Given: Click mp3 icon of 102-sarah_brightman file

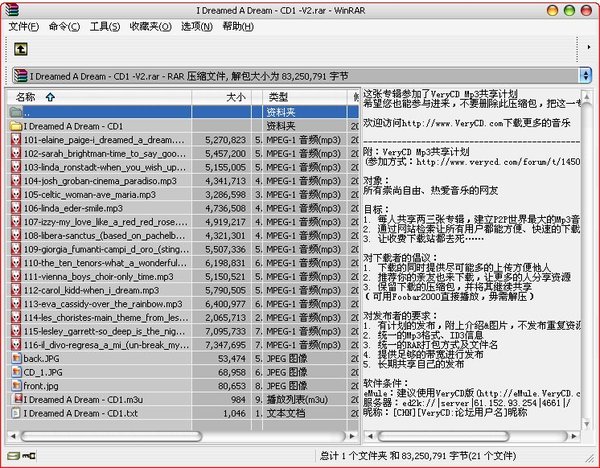Looking at the screenshot, I should click(x=16, y=153).
